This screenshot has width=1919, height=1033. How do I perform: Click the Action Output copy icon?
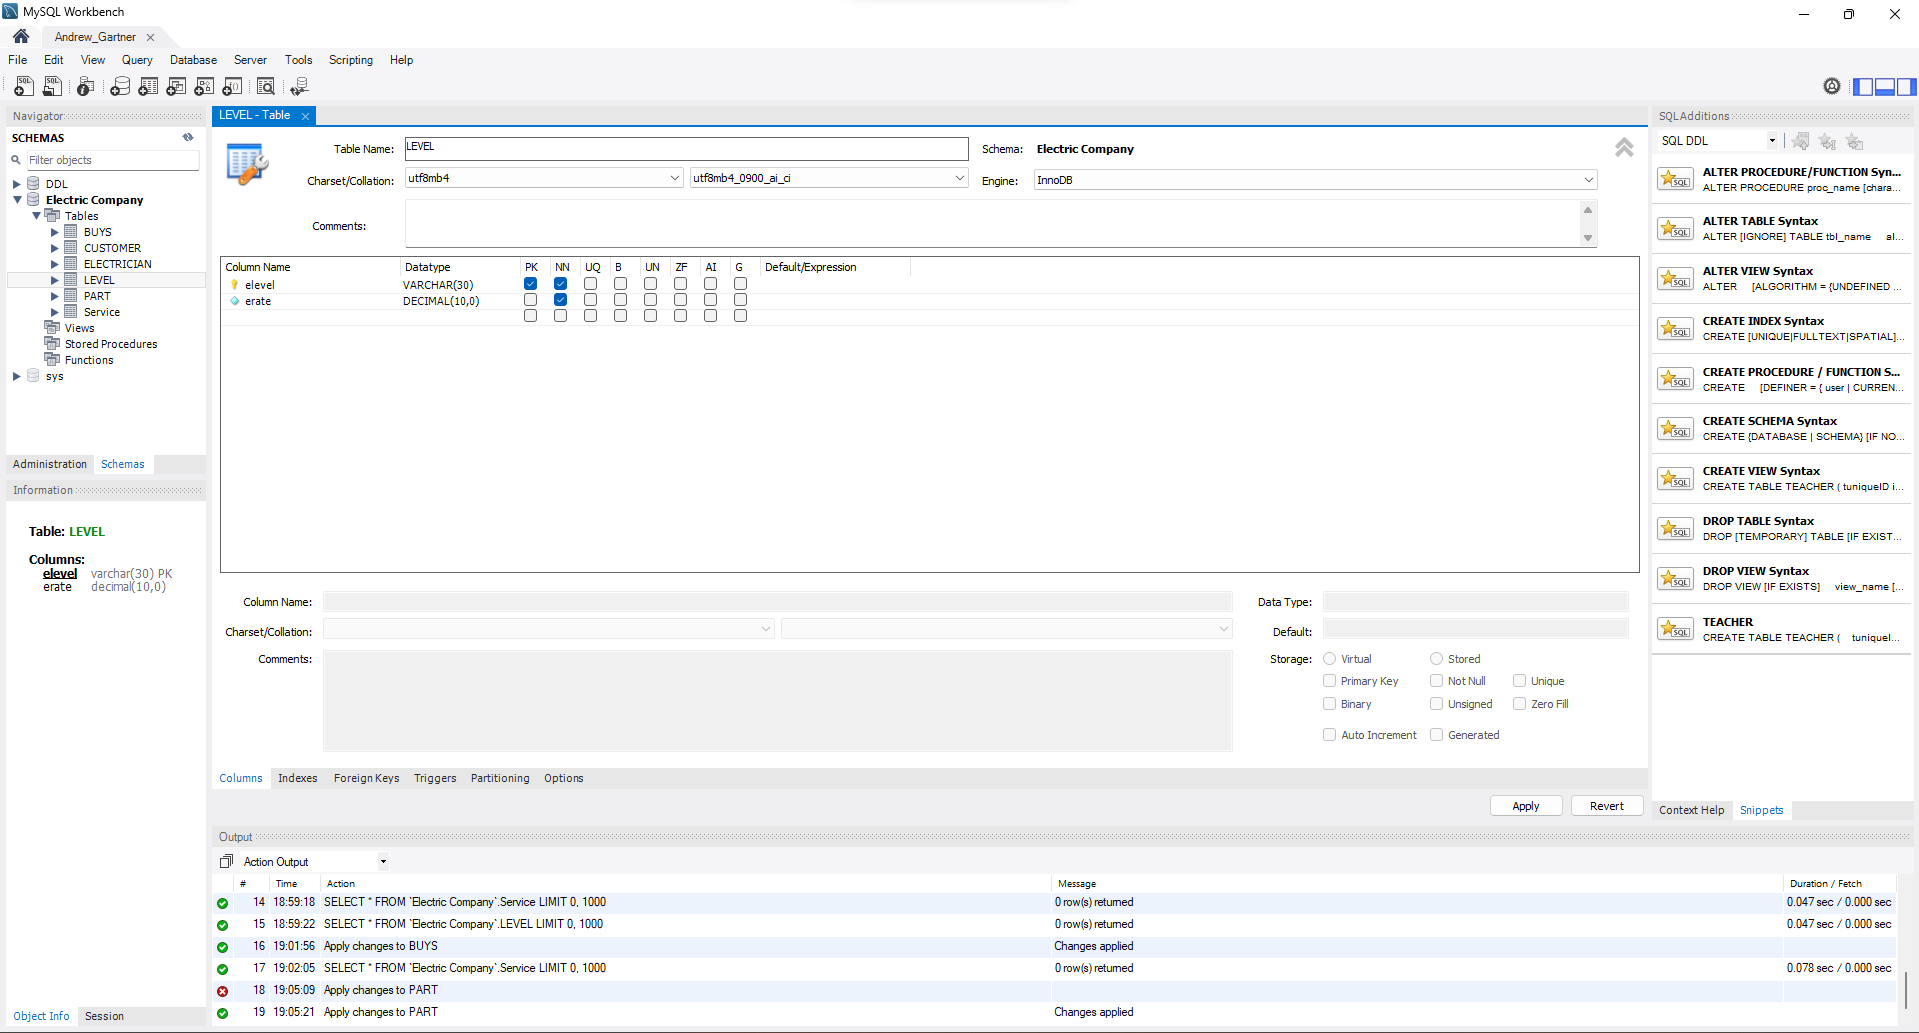(x=226, y=862)
